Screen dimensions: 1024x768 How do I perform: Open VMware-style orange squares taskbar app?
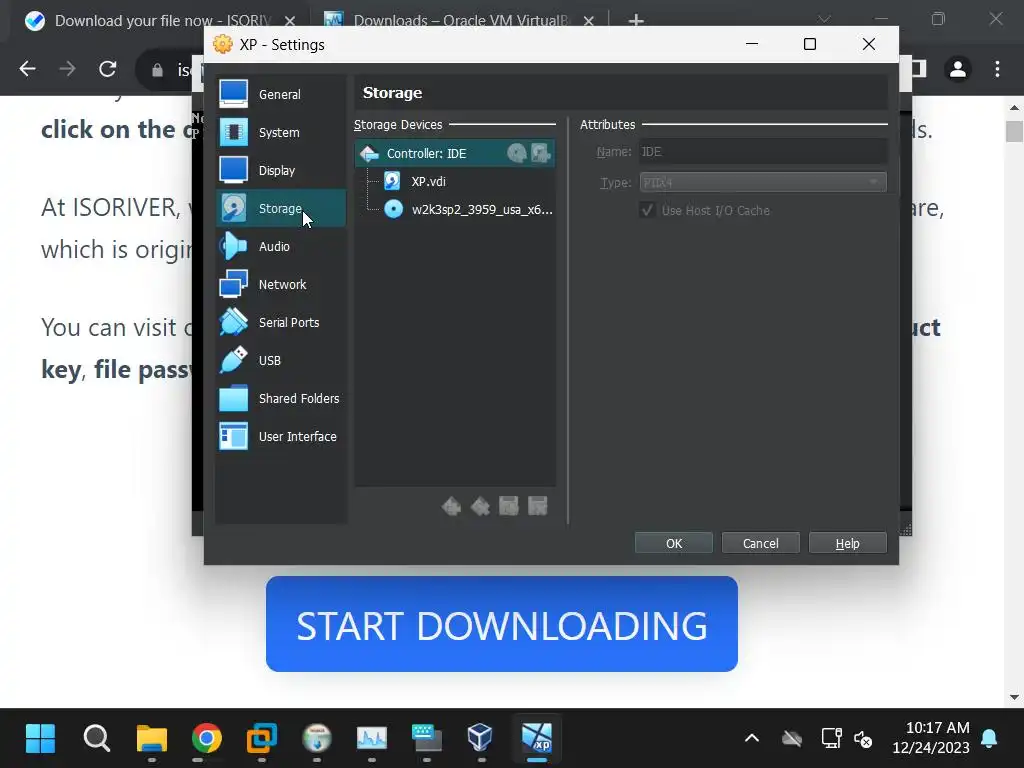(262, 739)
